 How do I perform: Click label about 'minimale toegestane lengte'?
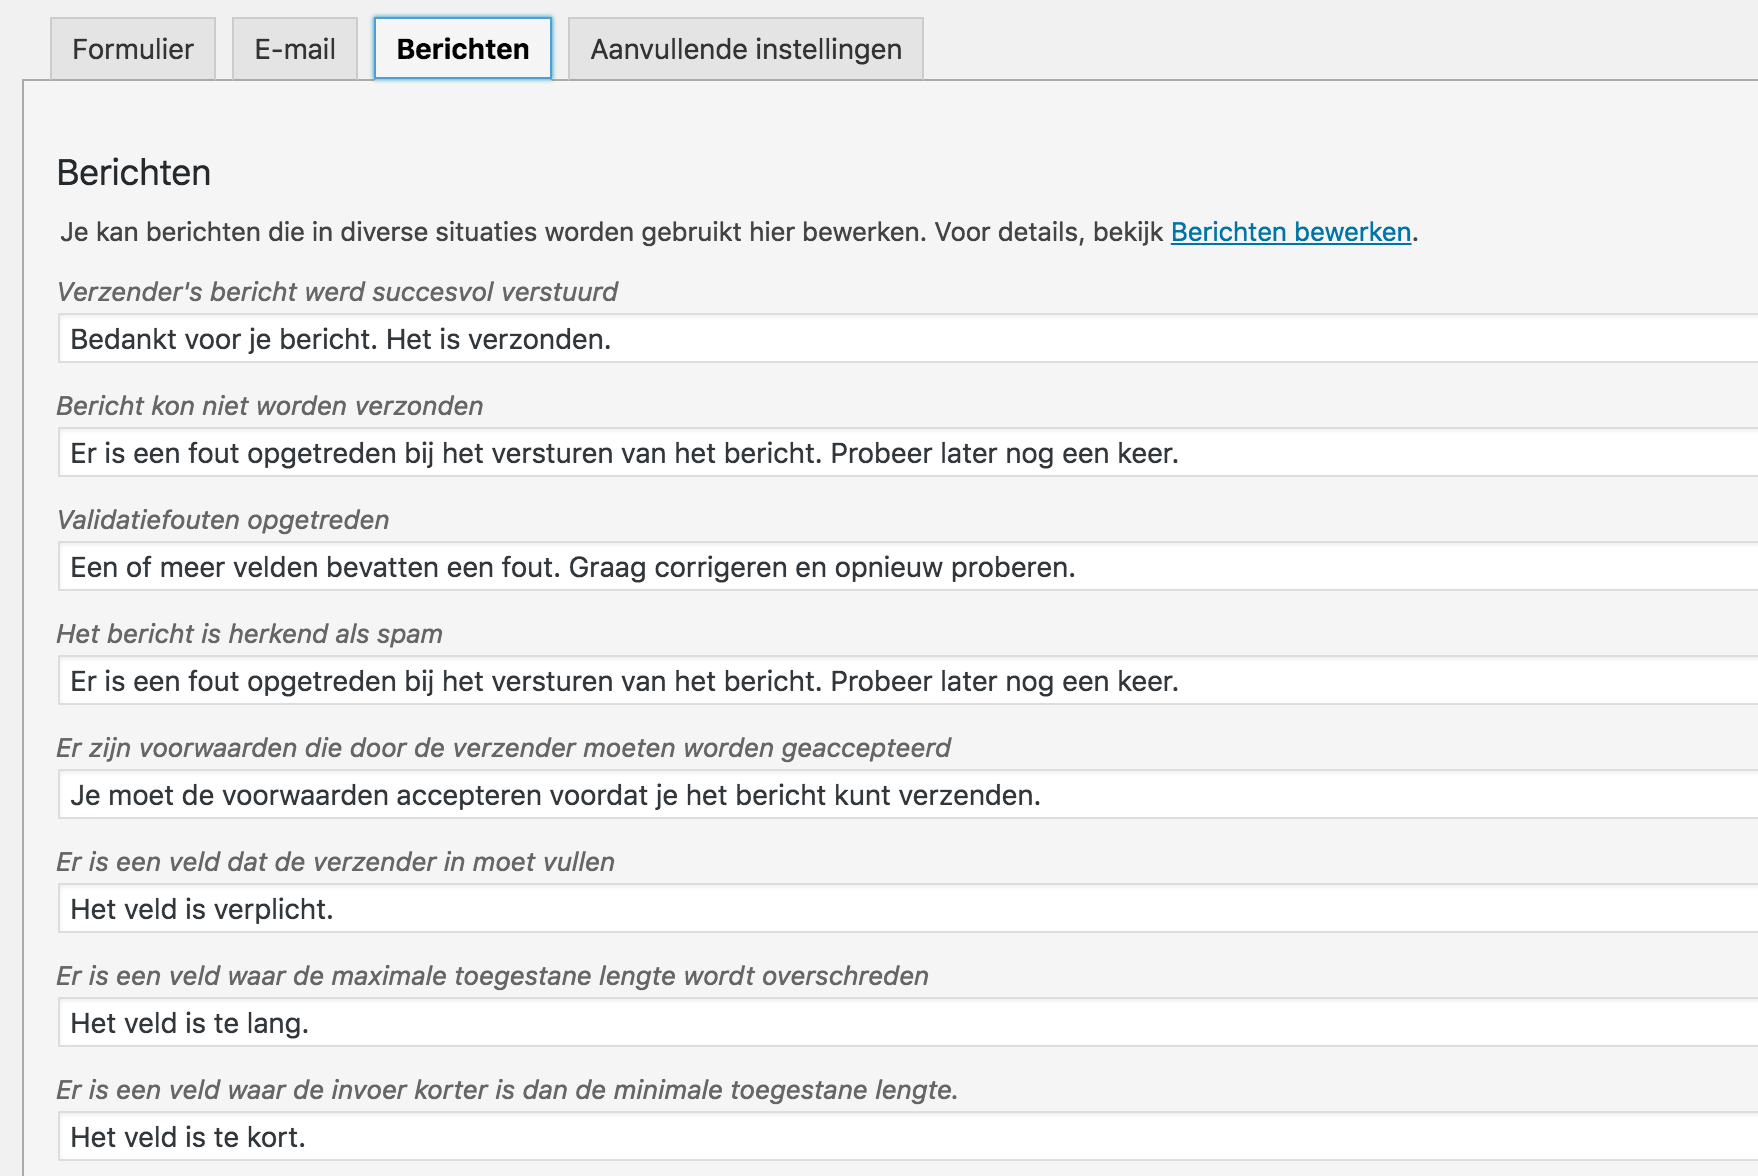(x=507, y=1090)
